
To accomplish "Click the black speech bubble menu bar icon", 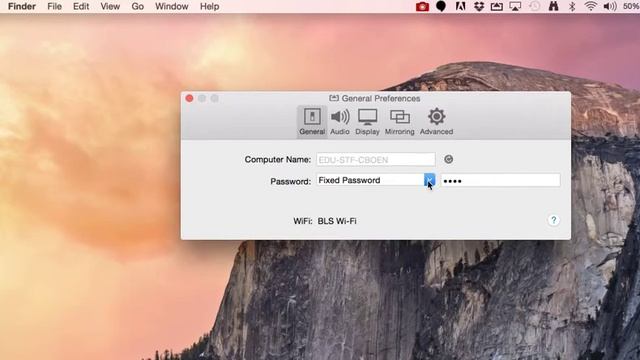I will 441,7.
